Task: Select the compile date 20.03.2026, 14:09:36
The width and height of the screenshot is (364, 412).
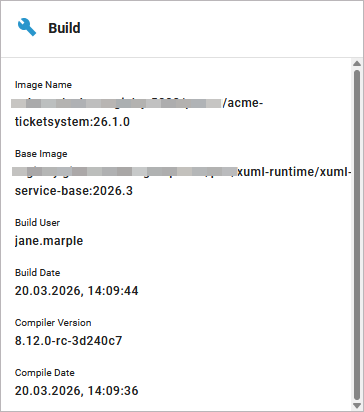Action: pos(76,391)
